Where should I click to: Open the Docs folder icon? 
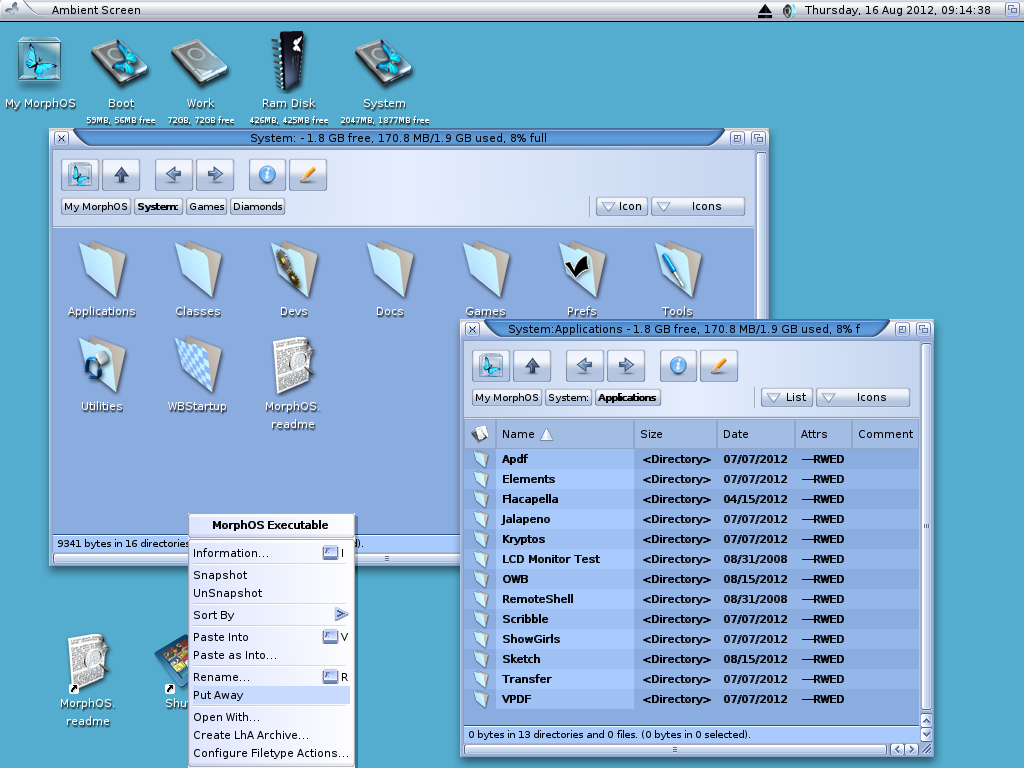[390, 269]
